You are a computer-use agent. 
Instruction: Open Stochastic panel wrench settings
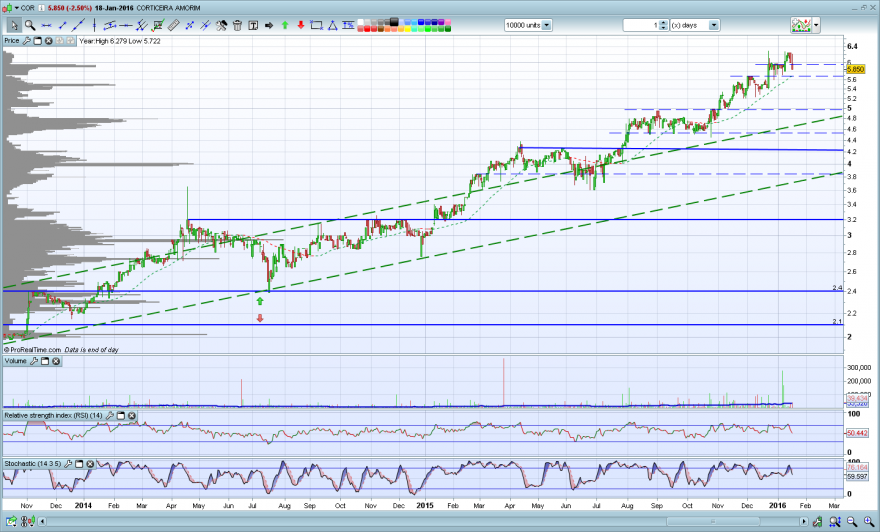68,464
